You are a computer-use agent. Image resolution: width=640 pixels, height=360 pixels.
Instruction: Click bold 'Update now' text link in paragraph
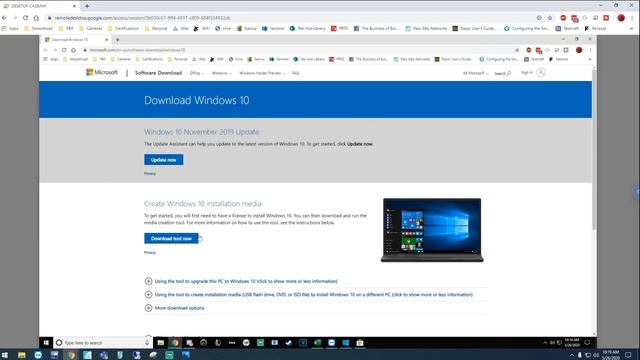[x=360, y=144]
